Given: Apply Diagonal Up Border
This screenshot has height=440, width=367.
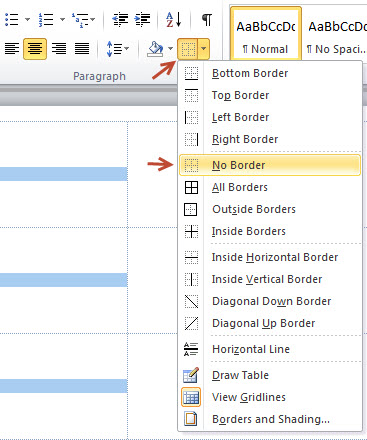Looking at the screenshot, I should click(x=270, y=323).
